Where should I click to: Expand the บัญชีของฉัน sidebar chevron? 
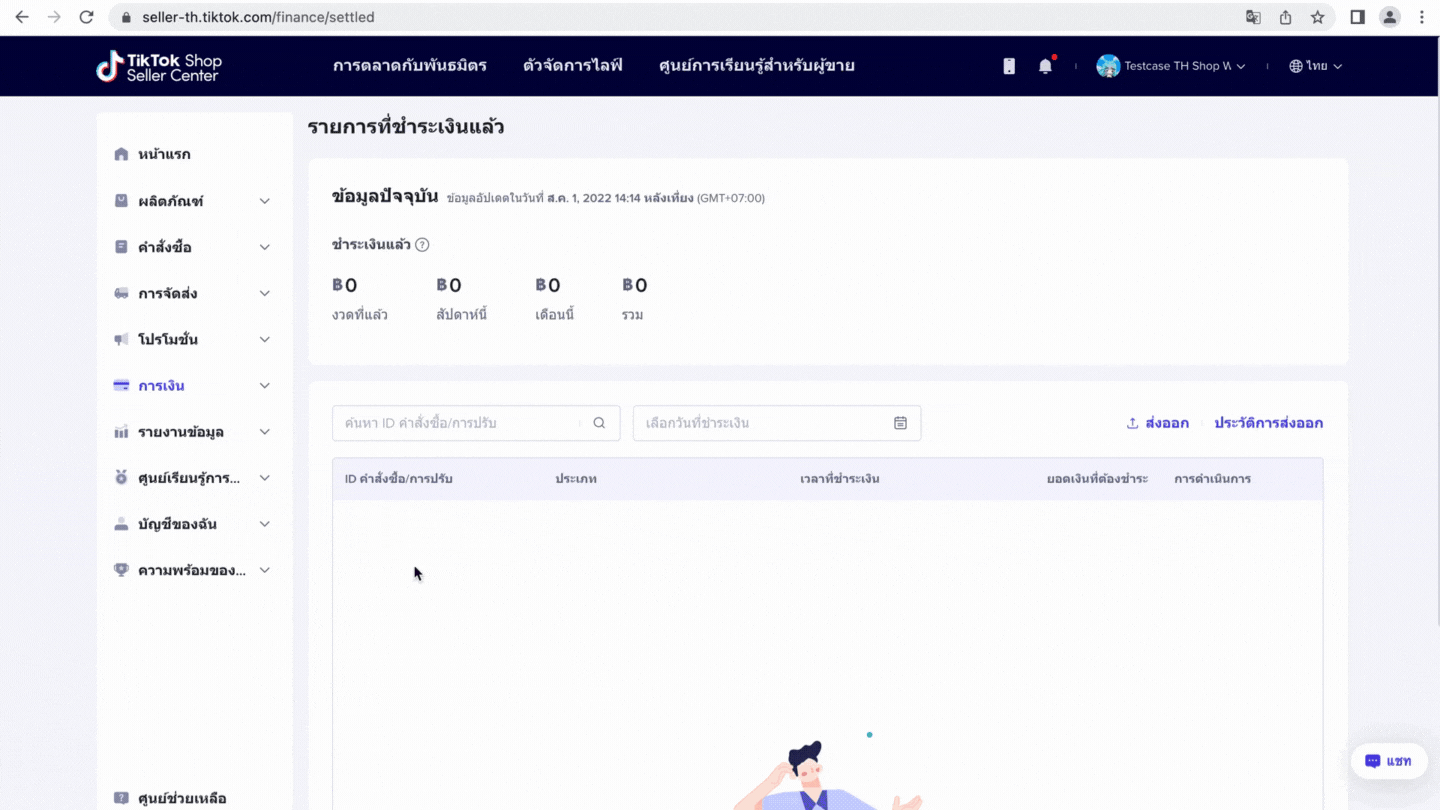(x=265, y=524)
